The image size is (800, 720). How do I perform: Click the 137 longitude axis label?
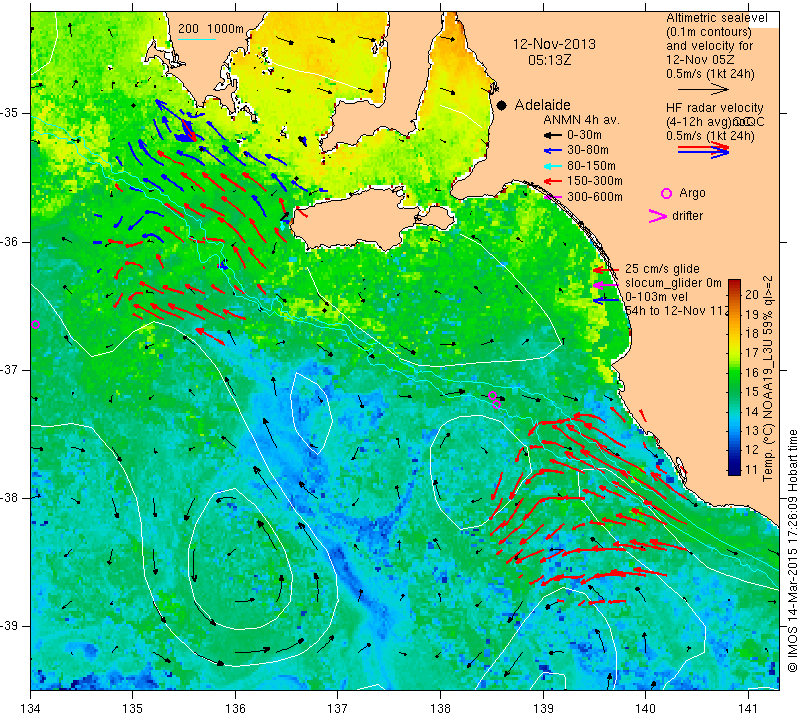pyautogui.click(x=337, y=709)
